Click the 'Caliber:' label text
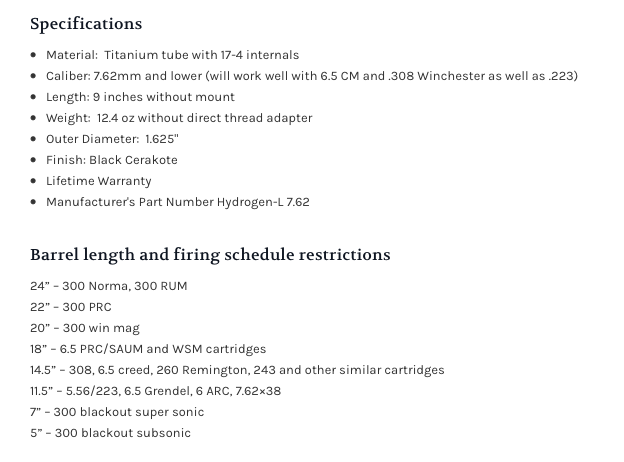This screenshot has width=624, height=462. pos(68,76)
